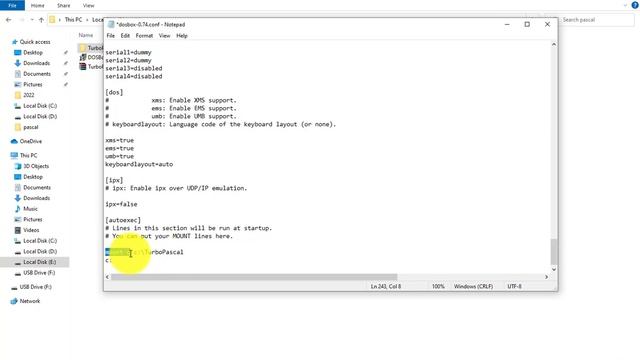Open Notepad Help menu

[x=182, y=36]
